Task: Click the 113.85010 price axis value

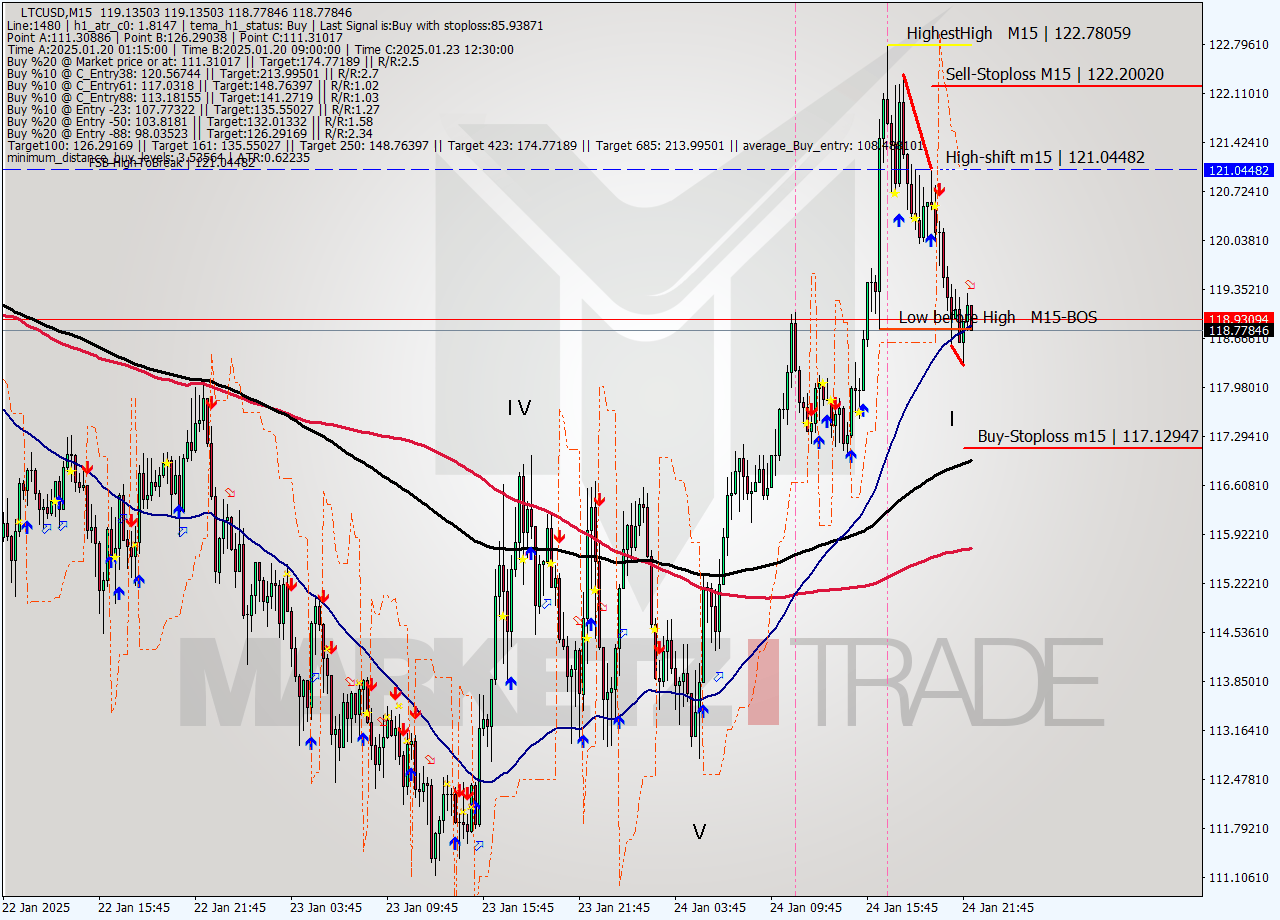Action: coord(1239,681)
